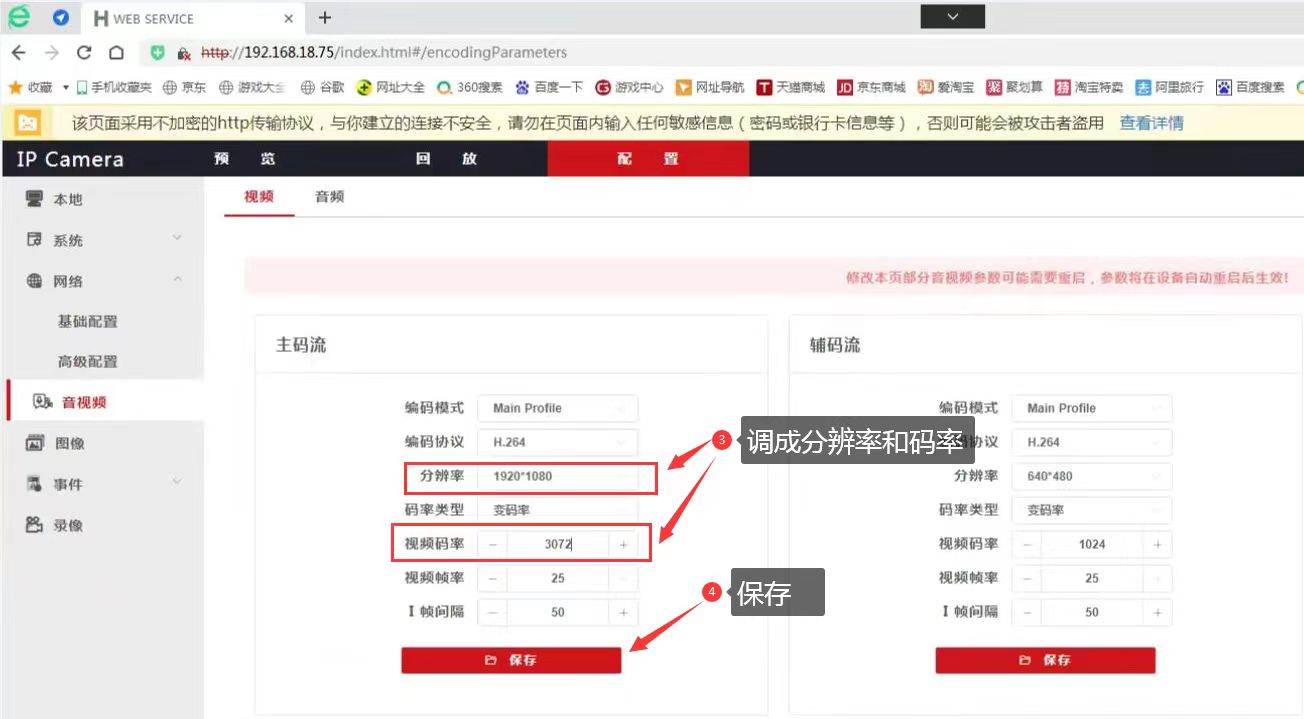Click the 京东商城 bookmark icon
Viewport: 1304px width, 719px height.
[x=844, y=88]
